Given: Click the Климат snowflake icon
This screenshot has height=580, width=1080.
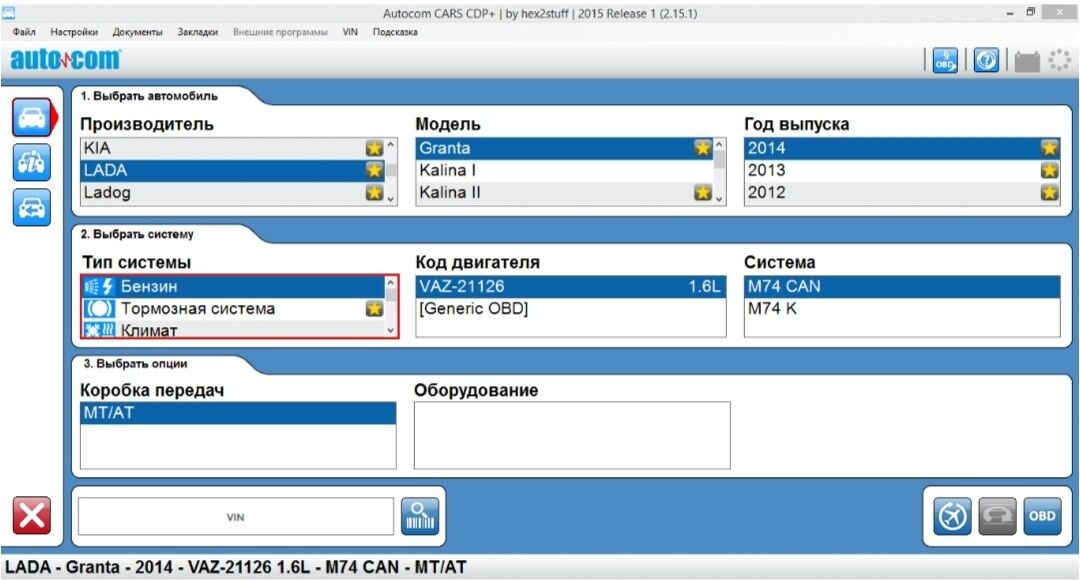Looking at the screenshot, I should click(x=99, y=330).
